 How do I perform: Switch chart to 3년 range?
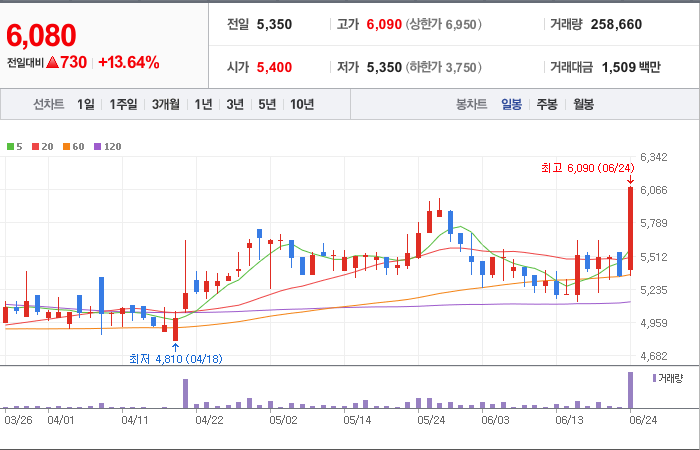click(x=235, y=104)
